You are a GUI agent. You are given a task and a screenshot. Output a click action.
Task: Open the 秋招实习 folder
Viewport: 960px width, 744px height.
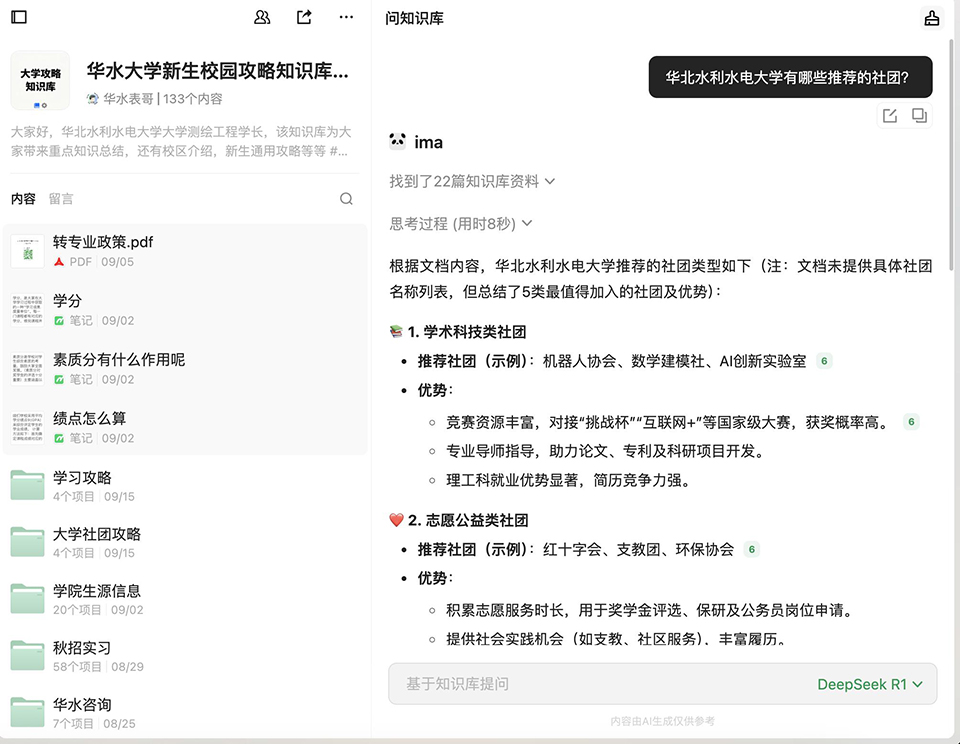click(82, 648)
